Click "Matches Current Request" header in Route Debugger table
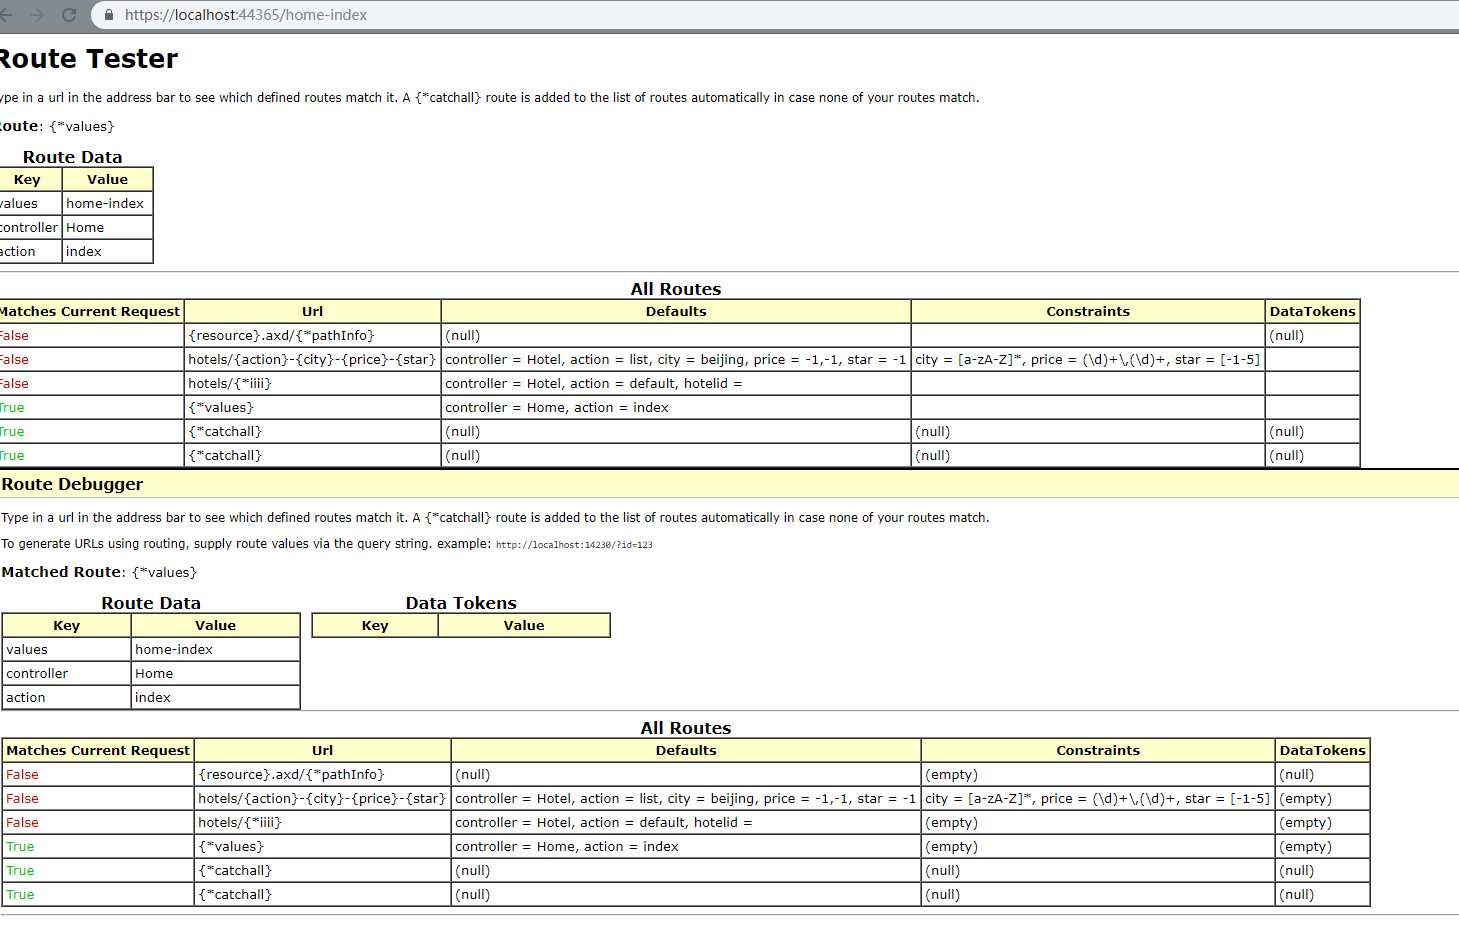The height and width of the screenshot is (930, 1459). (x=98, y=750)
